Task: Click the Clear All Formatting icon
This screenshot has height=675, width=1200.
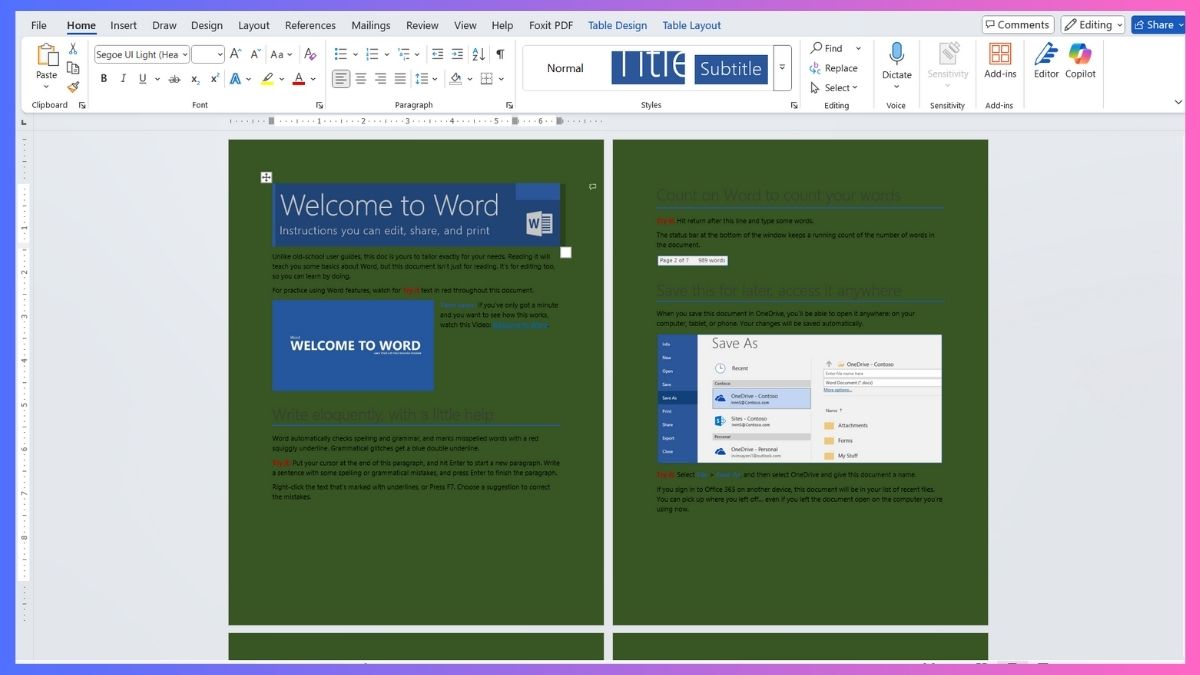Action: coord(310,54)
